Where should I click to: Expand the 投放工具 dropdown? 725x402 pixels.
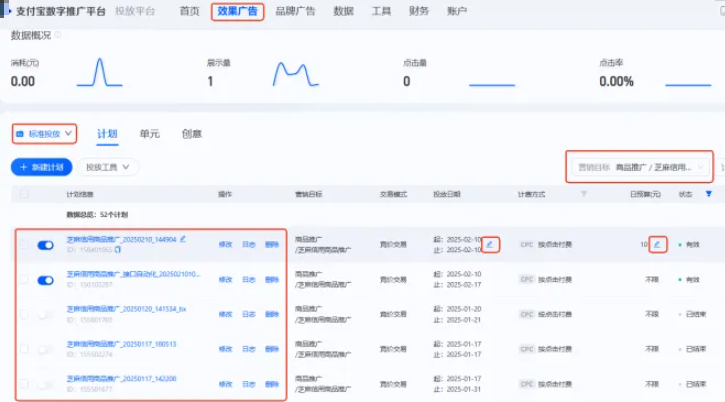coord(107,167)
